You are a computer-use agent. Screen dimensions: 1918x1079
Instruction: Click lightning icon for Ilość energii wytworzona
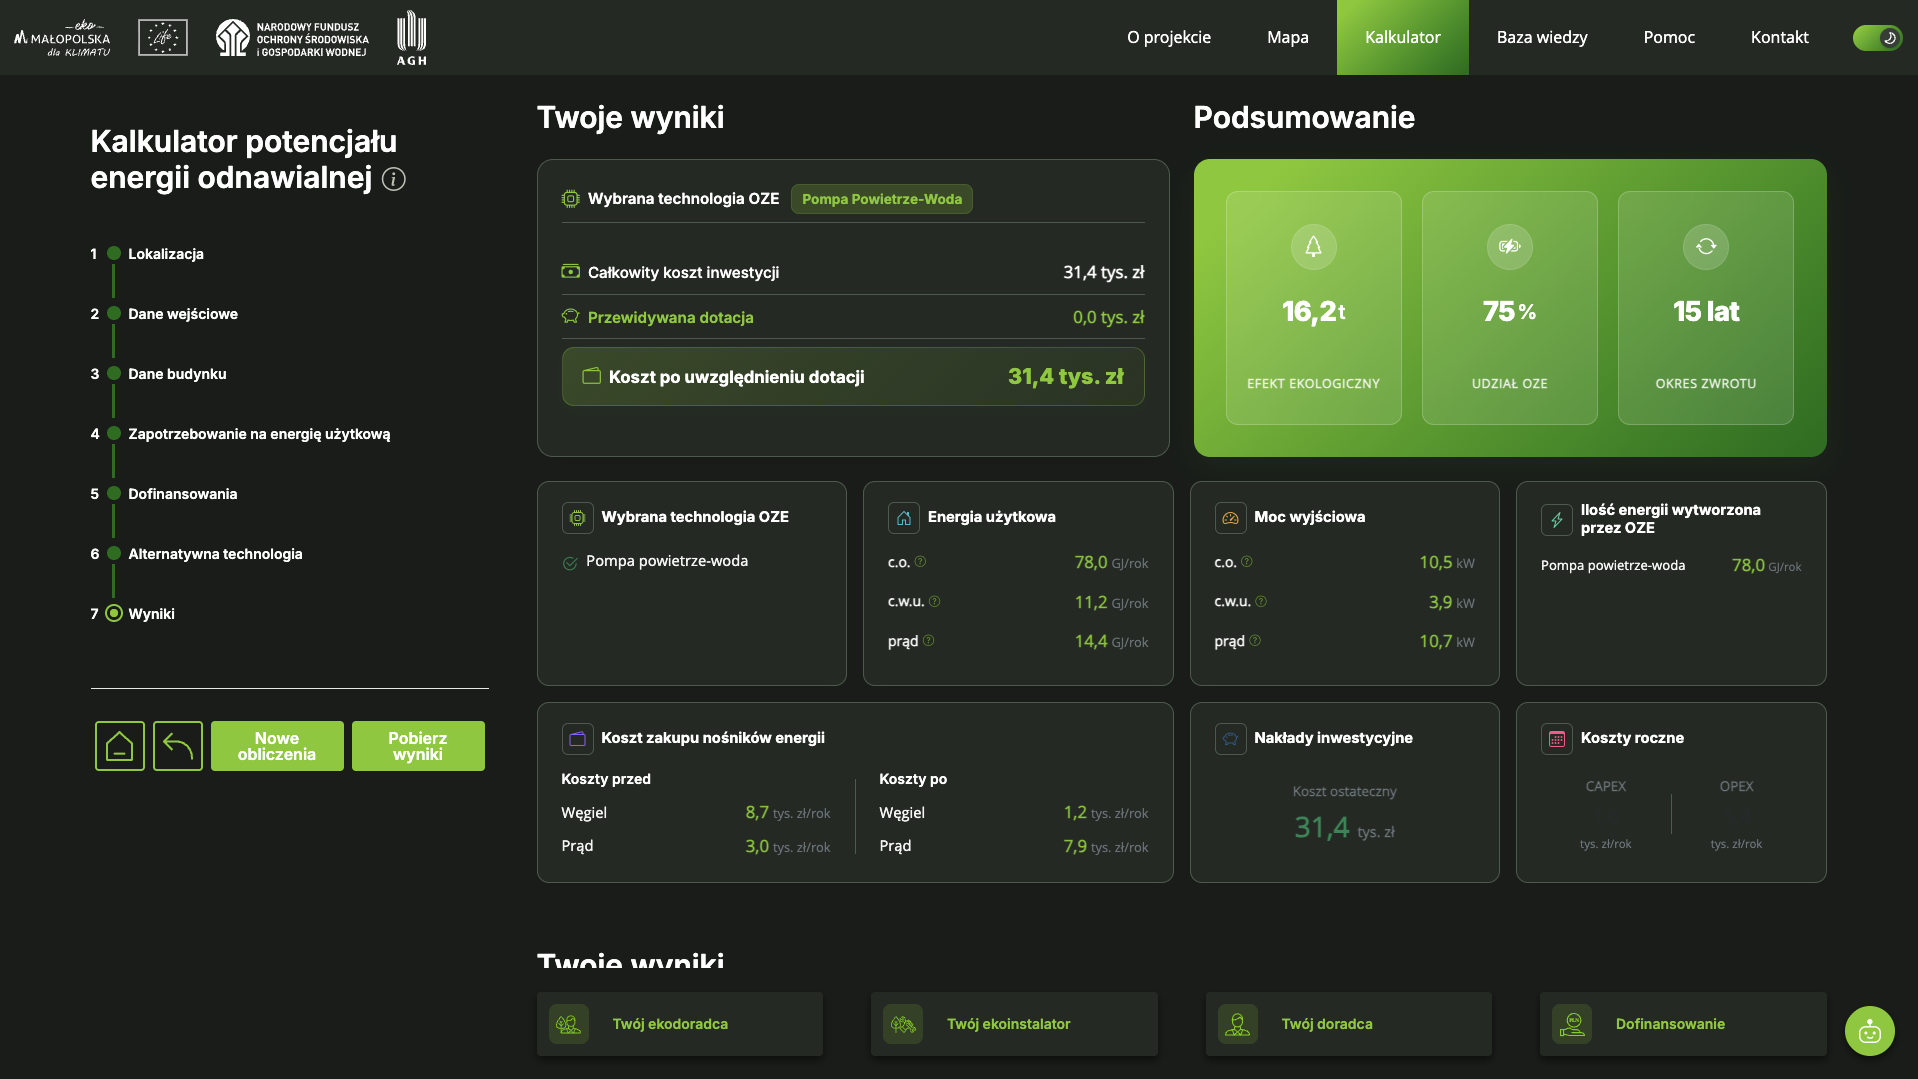1556,519
